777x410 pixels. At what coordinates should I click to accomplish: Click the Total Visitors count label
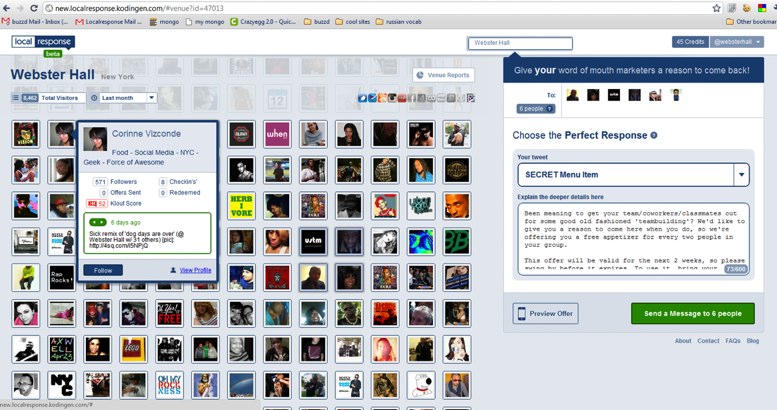coord(55,98)
